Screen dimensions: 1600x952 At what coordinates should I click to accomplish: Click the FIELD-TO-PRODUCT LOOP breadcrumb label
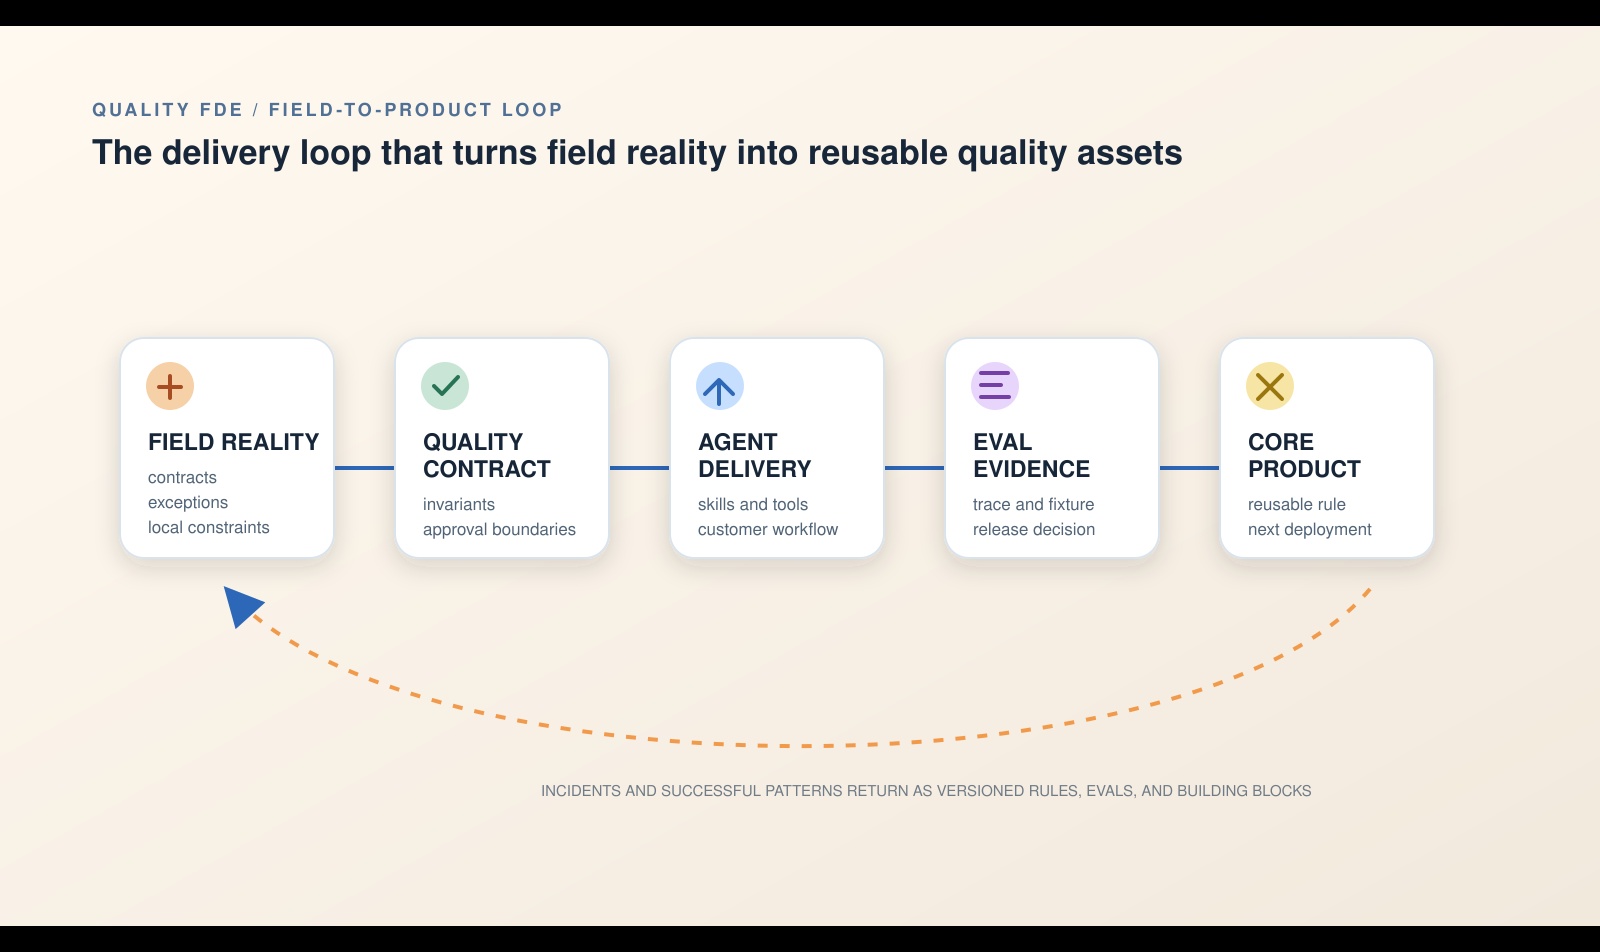point(416,110)
